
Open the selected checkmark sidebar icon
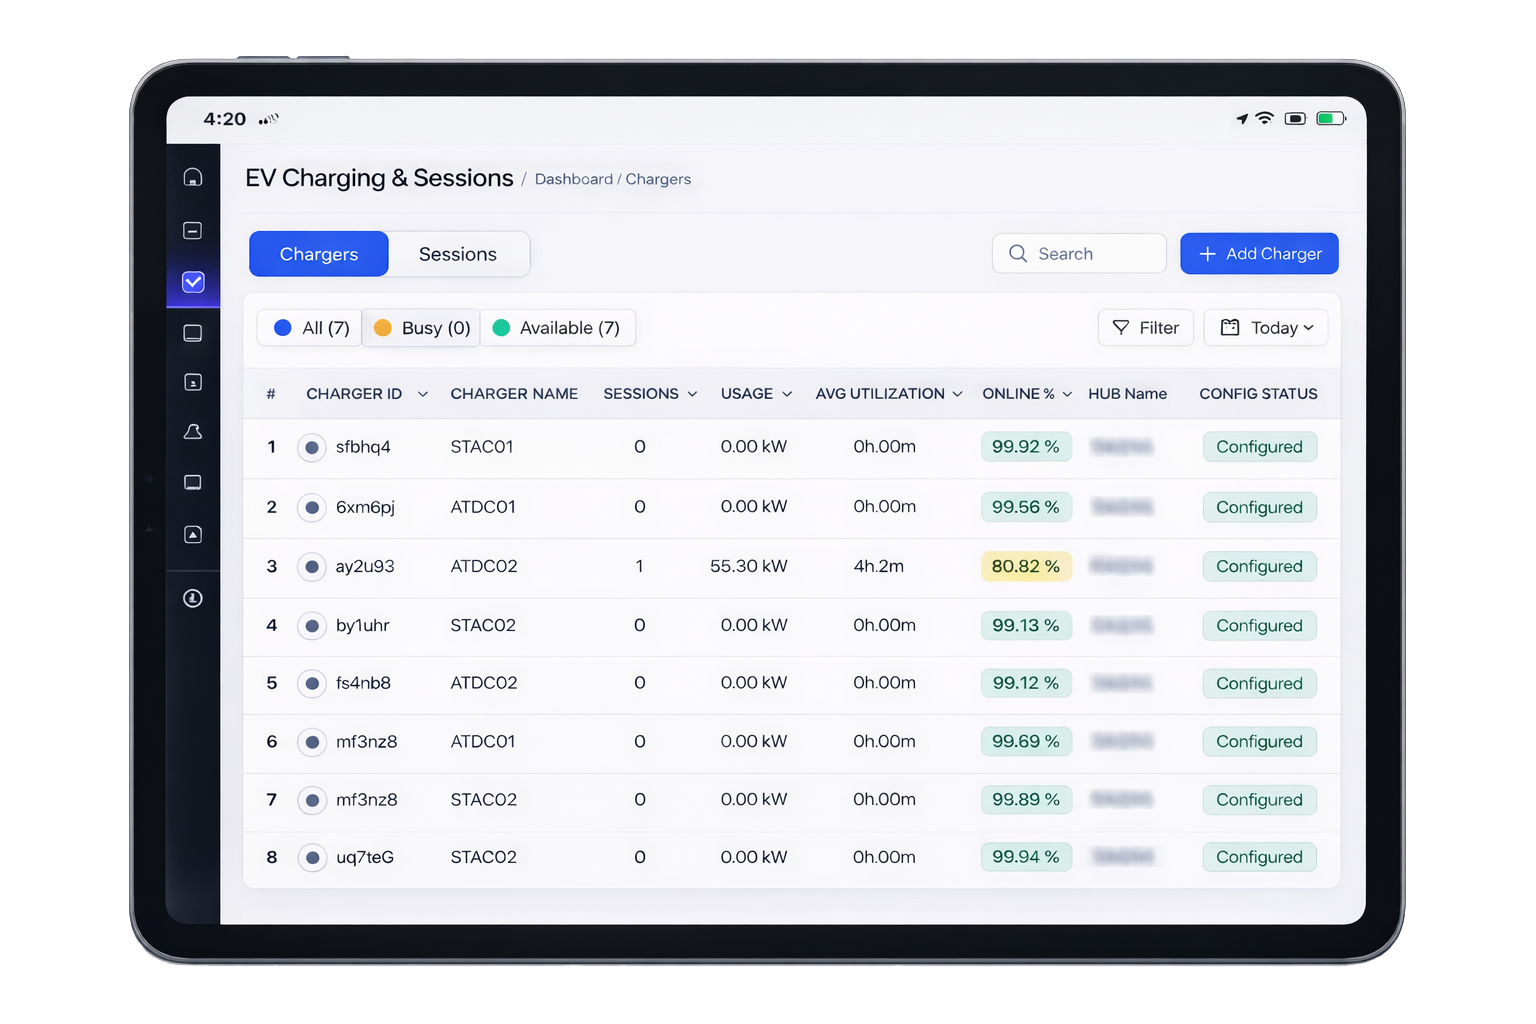[193, 282]
